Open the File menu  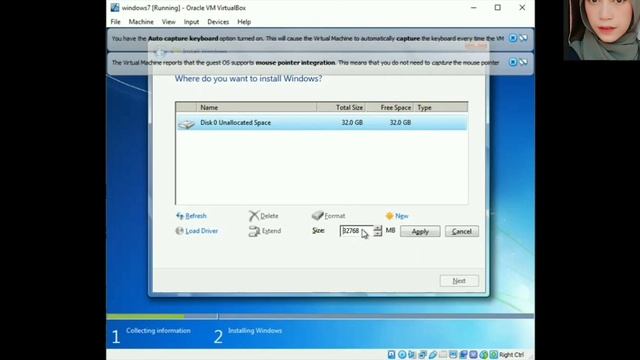pos(116,22)
